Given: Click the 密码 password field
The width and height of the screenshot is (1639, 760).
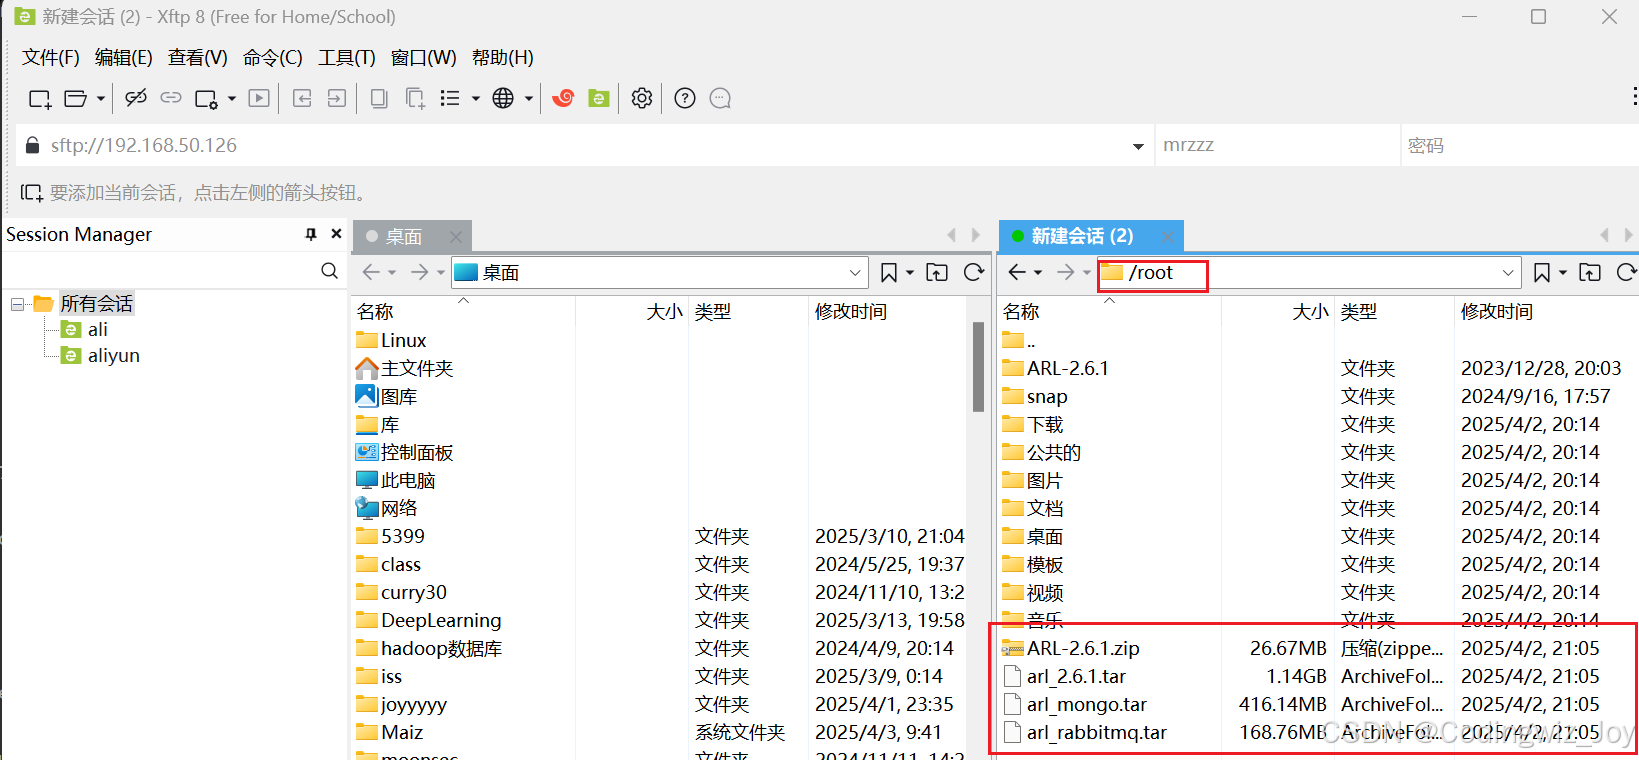Looking at the screenshot, I should [x=1519, y=145].
